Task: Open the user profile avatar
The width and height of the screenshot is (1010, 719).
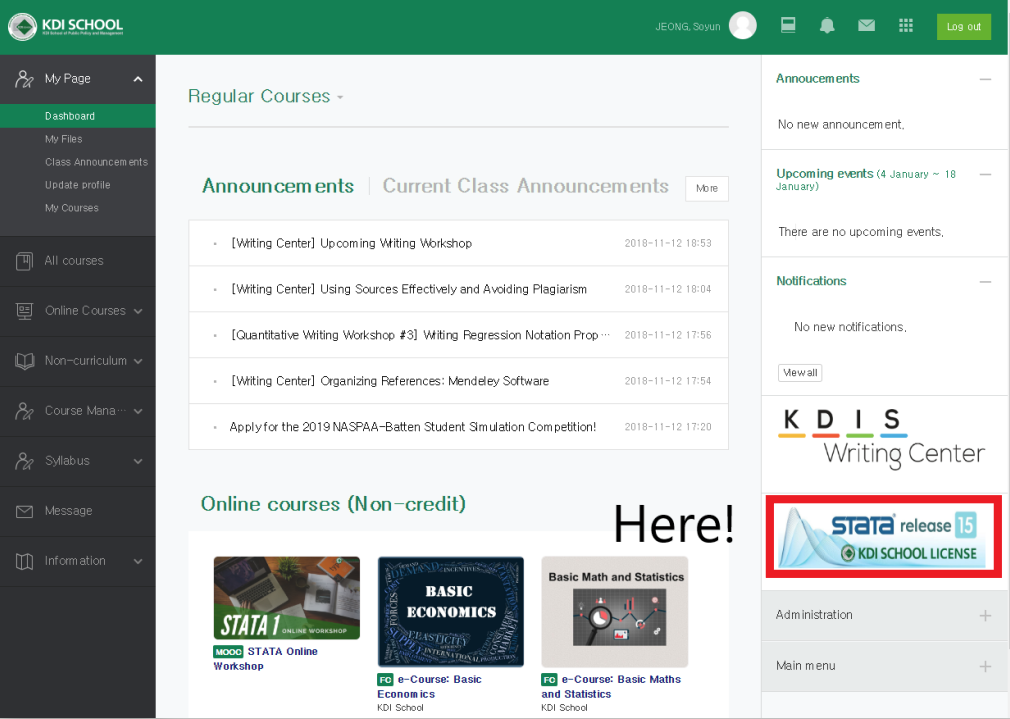Action: [742, 26]
